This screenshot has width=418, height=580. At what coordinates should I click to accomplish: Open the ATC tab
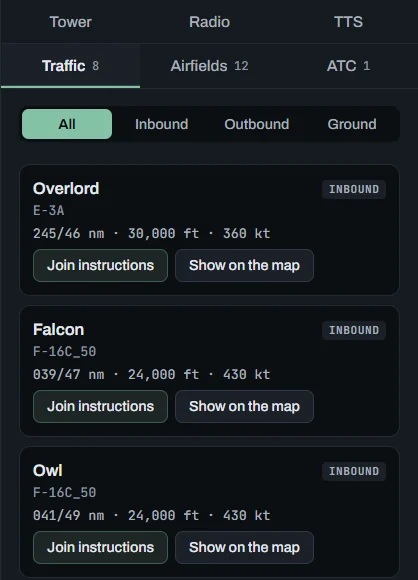(x=348, y=66)
